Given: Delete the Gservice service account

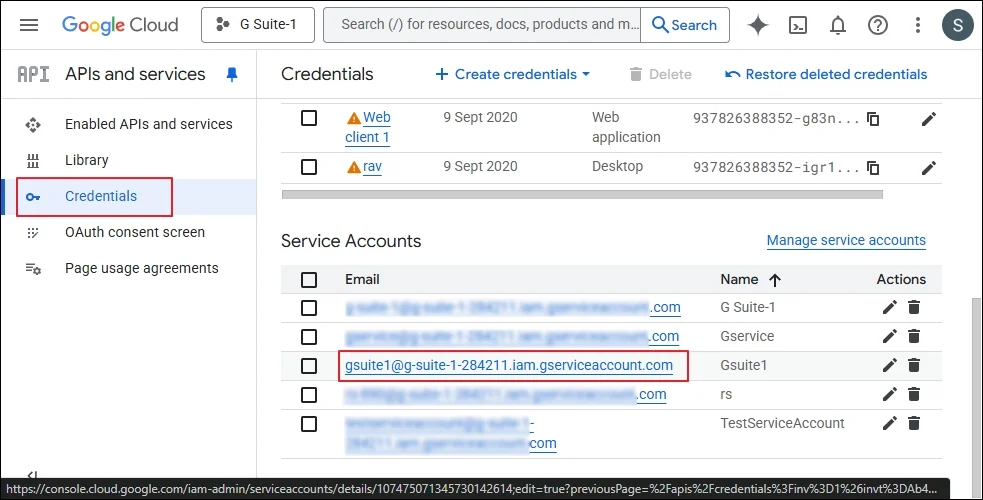Looking at the screenshot, I should [914, 336].
